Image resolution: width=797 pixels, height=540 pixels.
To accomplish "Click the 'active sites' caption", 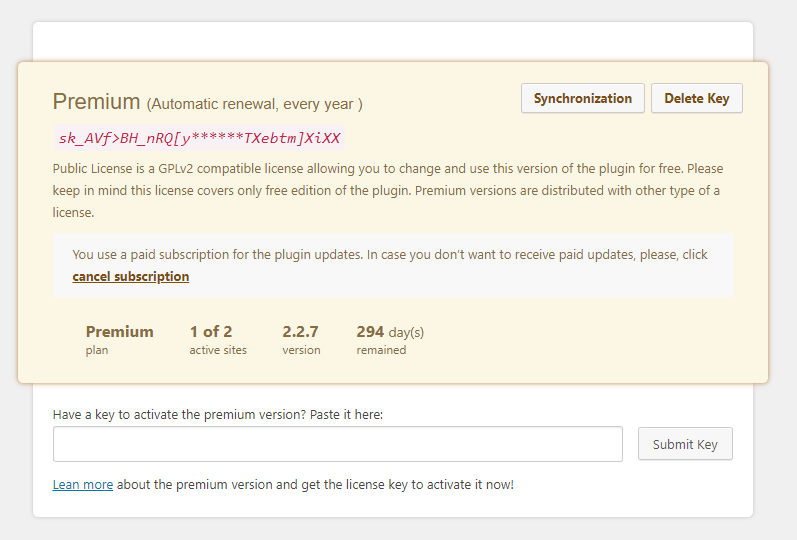I will click(x=218, y=350).
